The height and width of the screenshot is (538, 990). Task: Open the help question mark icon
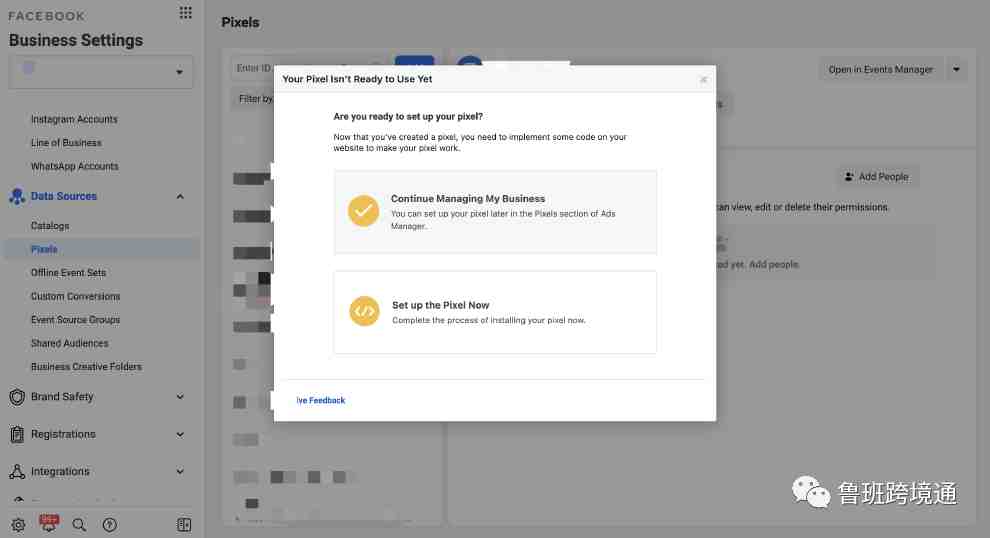(x=110, y=525)
